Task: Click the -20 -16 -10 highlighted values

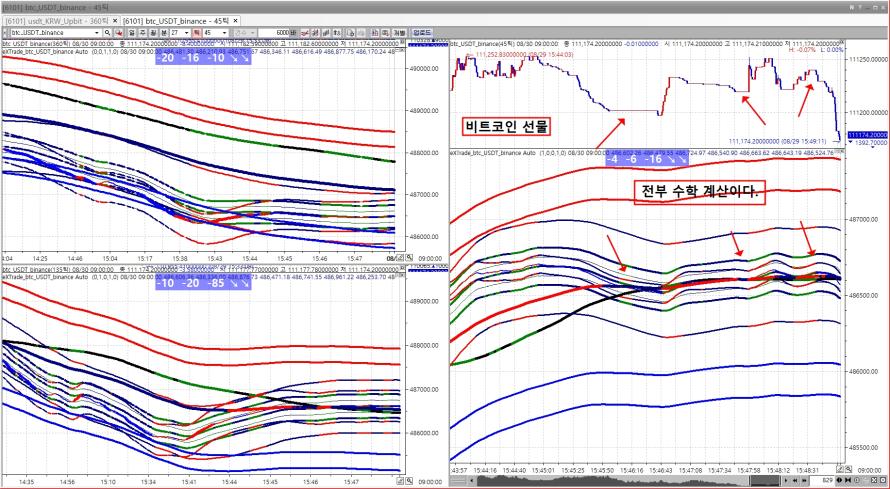Action: pyautogui.click(x=203, y=58)
